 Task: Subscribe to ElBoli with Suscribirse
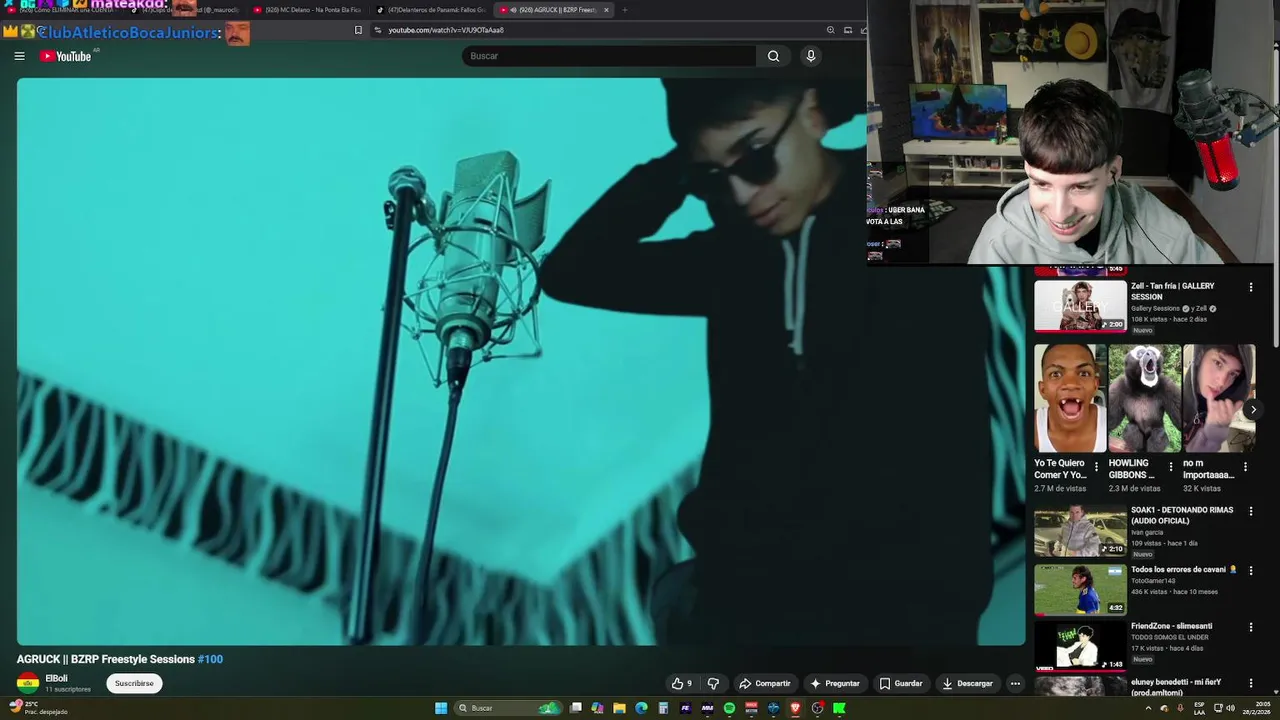click(x=134, y=684)
